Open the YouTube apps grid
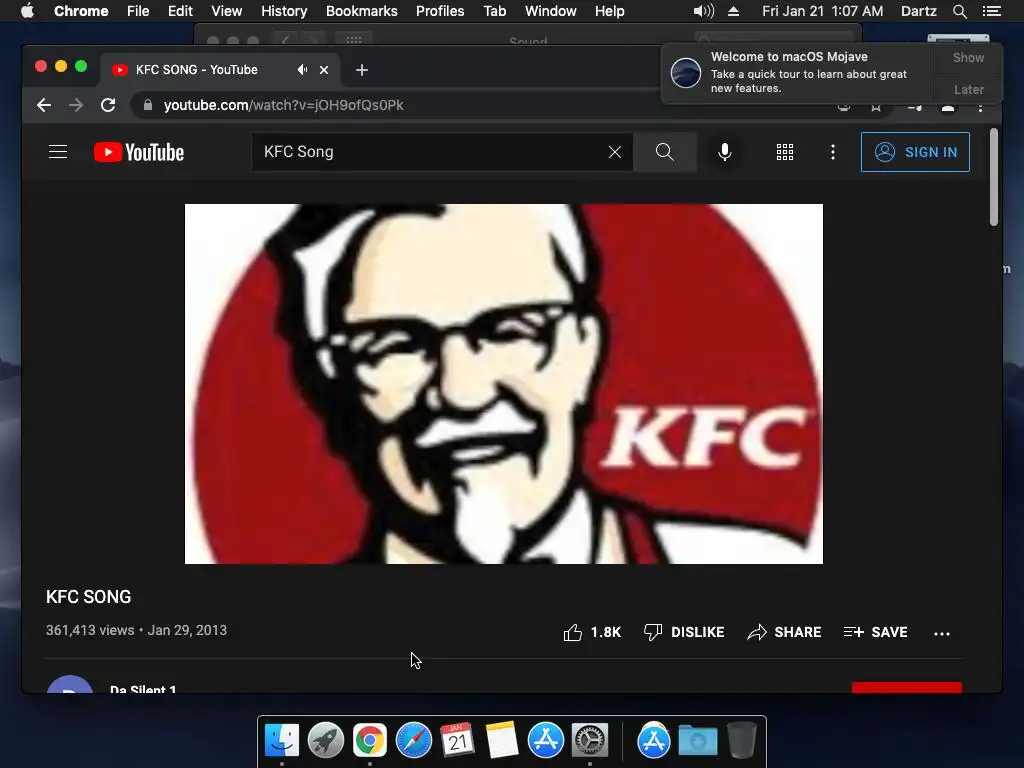 point(785,152)
